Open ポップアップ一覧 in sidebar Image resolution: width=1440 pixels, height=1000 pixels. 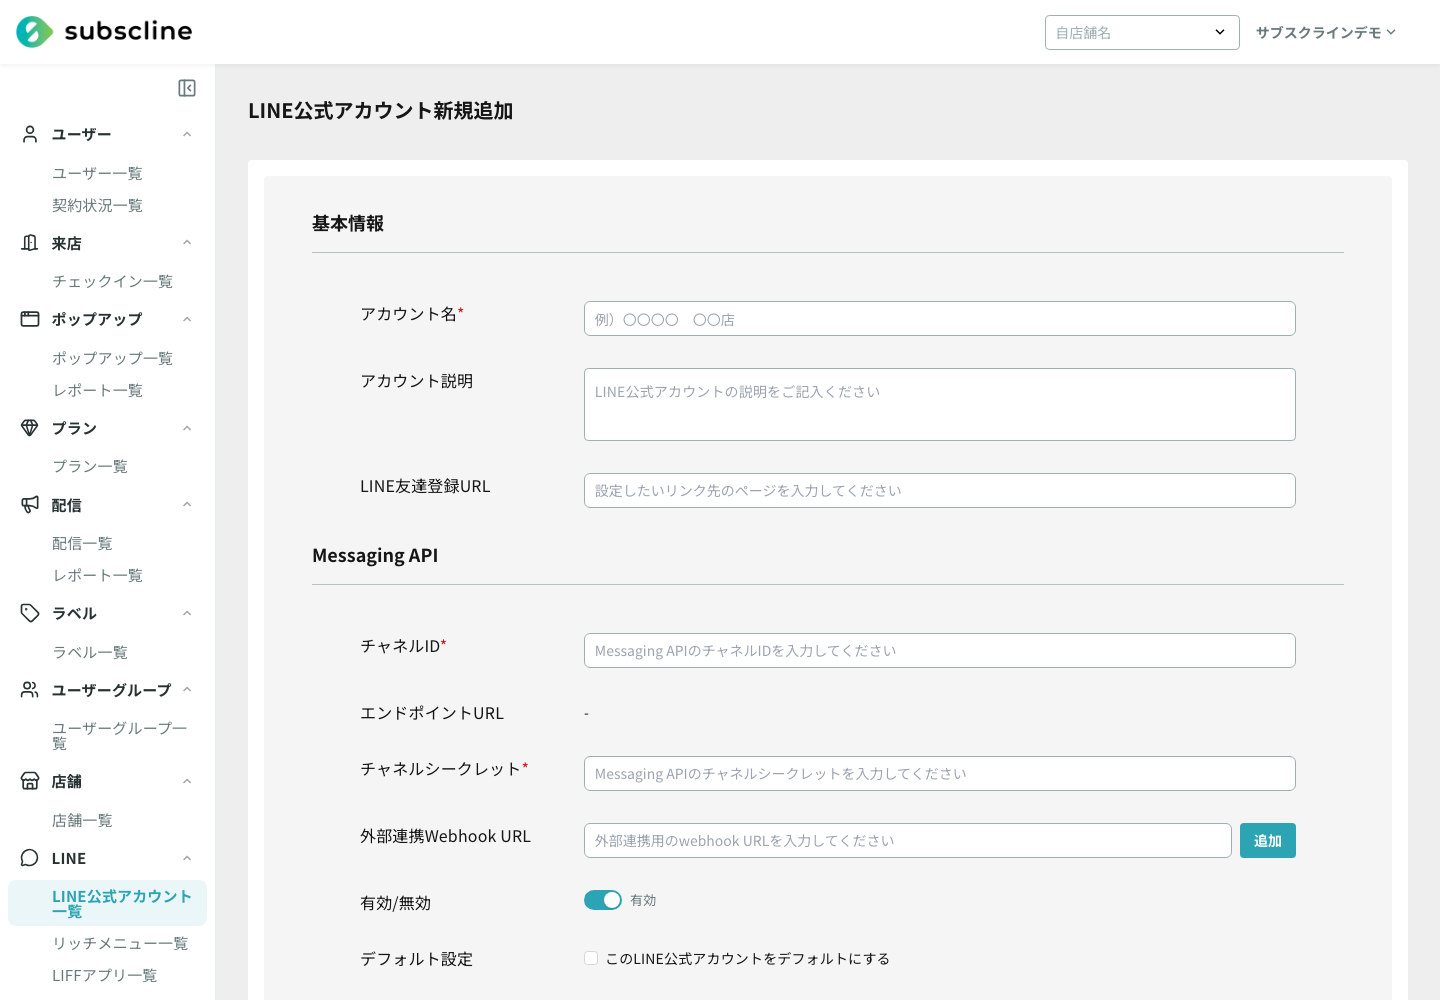[112, 358]
